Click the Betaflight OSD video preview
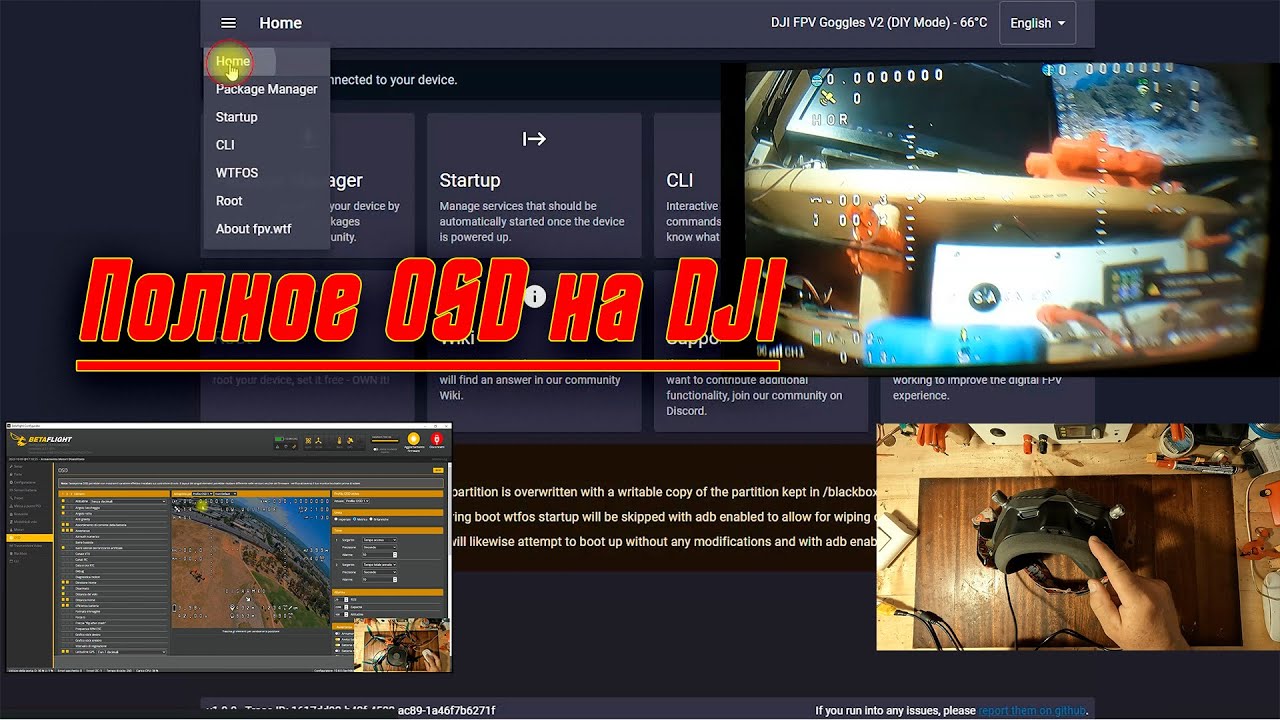The image size is (1280, 720). pyautogui.click(x=251, y=562)
